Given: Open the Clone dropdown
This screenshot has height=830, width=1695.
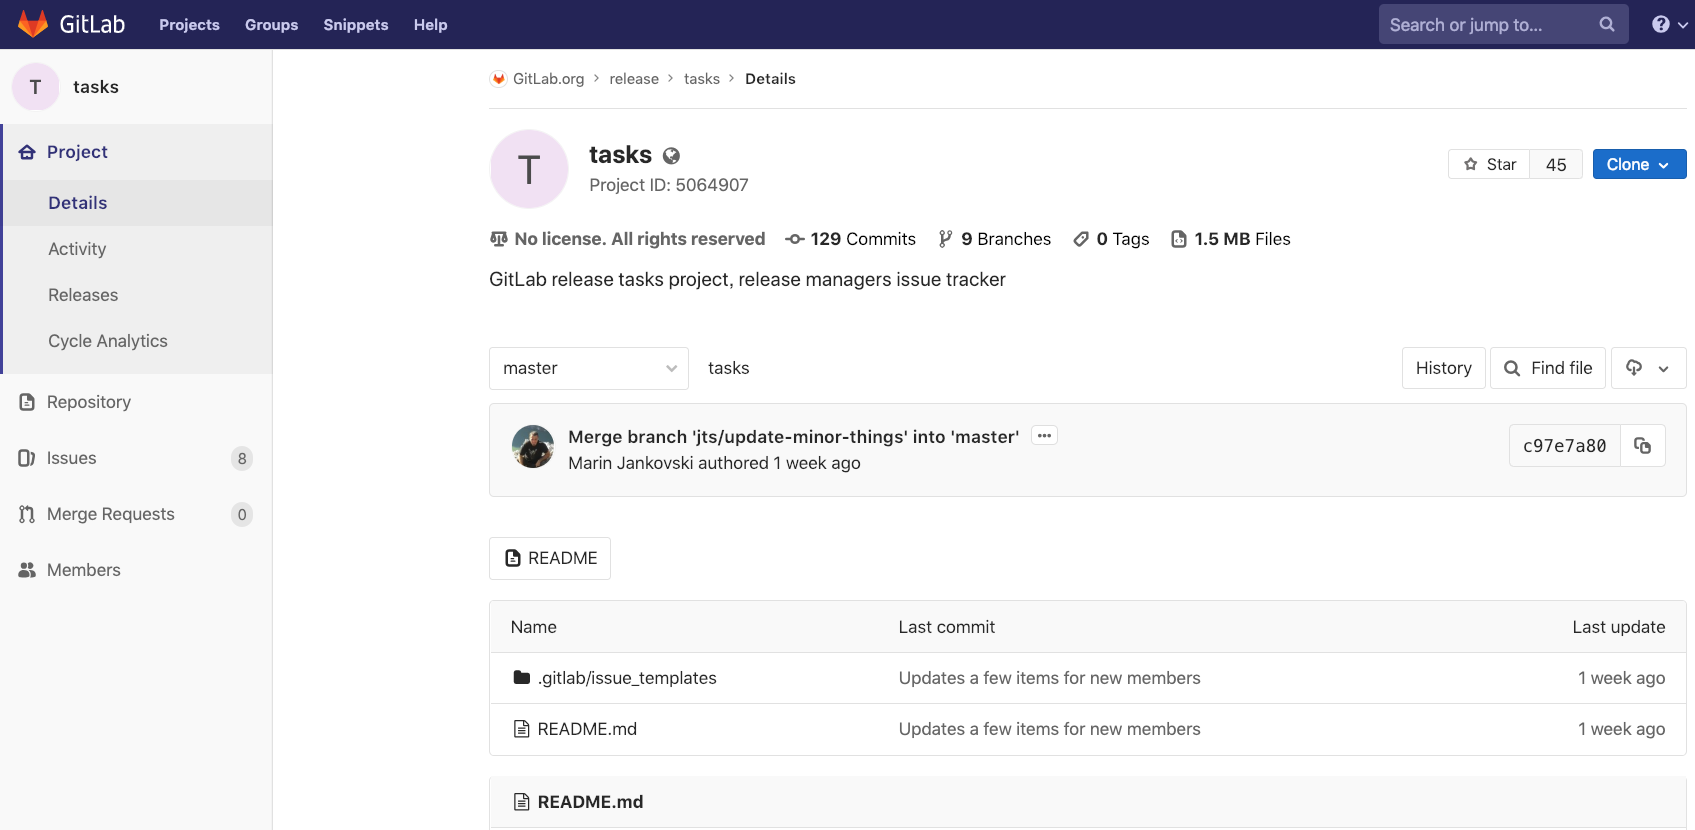Looking at the screenshot, I should click(x=1639, y=164).
